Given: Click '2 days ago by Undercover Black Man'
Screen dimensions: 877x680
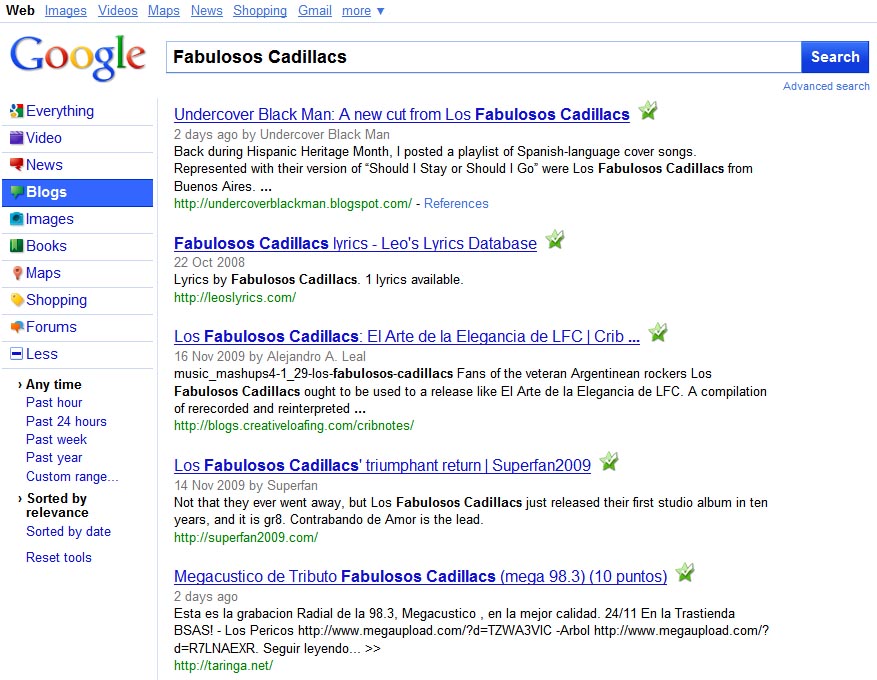Looking at the screenshot, I should point(282,134).
